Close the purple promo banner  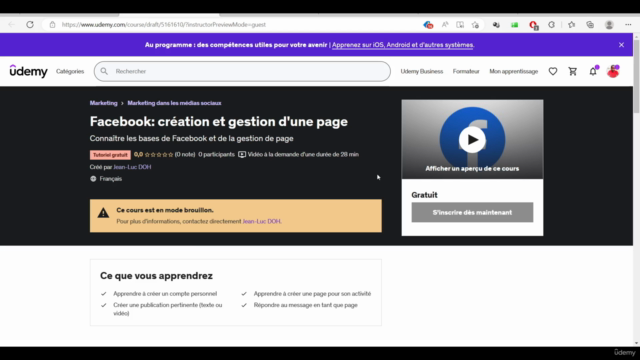coord(621,45)
